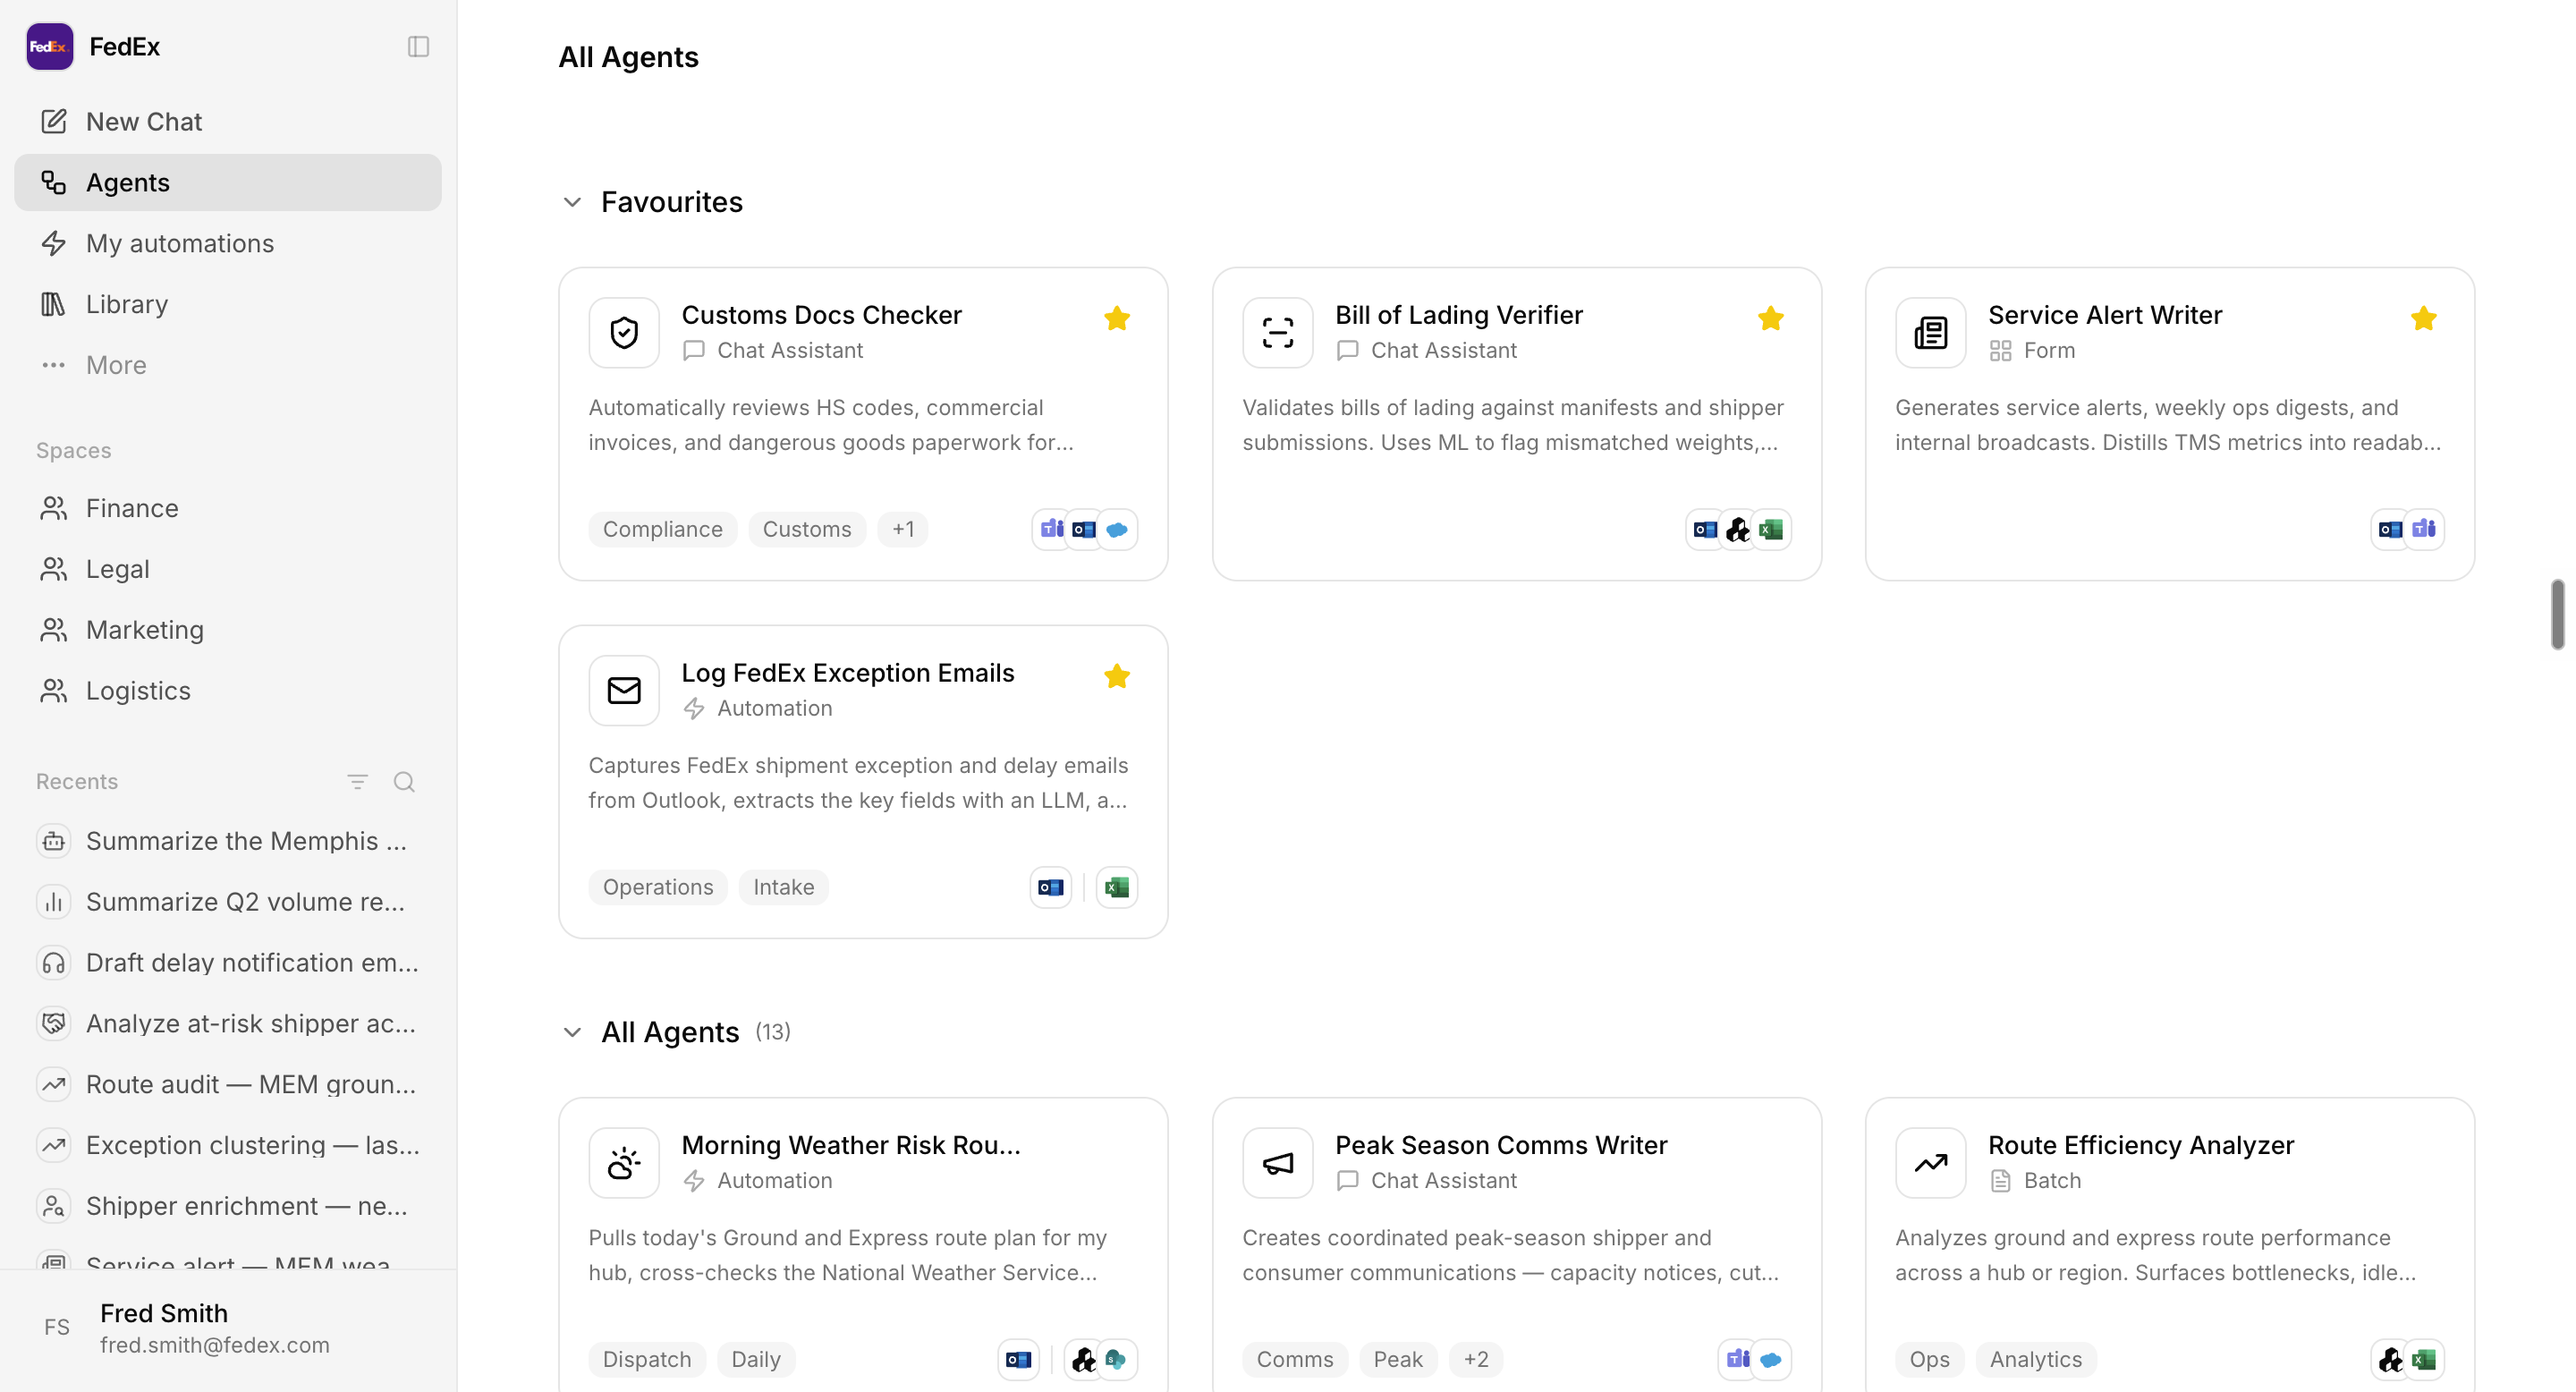Unfavourite Service Alert Writer star
Image resolution: width=2576 pixels, height=1392 pixels.
[2424, 319]
